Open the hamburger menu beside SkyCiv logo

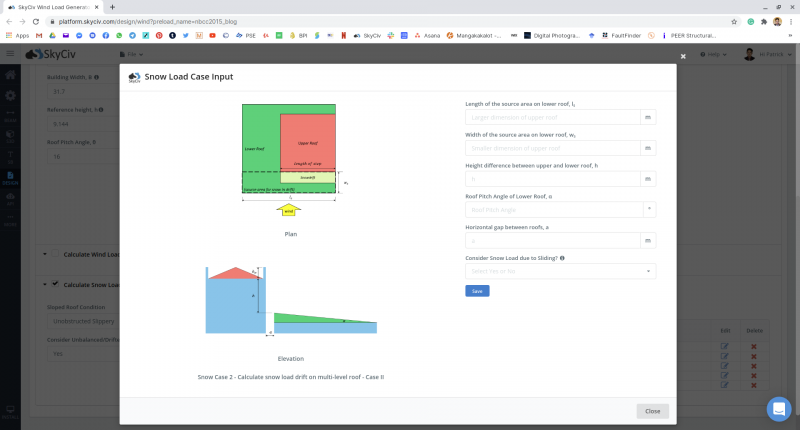point(10,53)
